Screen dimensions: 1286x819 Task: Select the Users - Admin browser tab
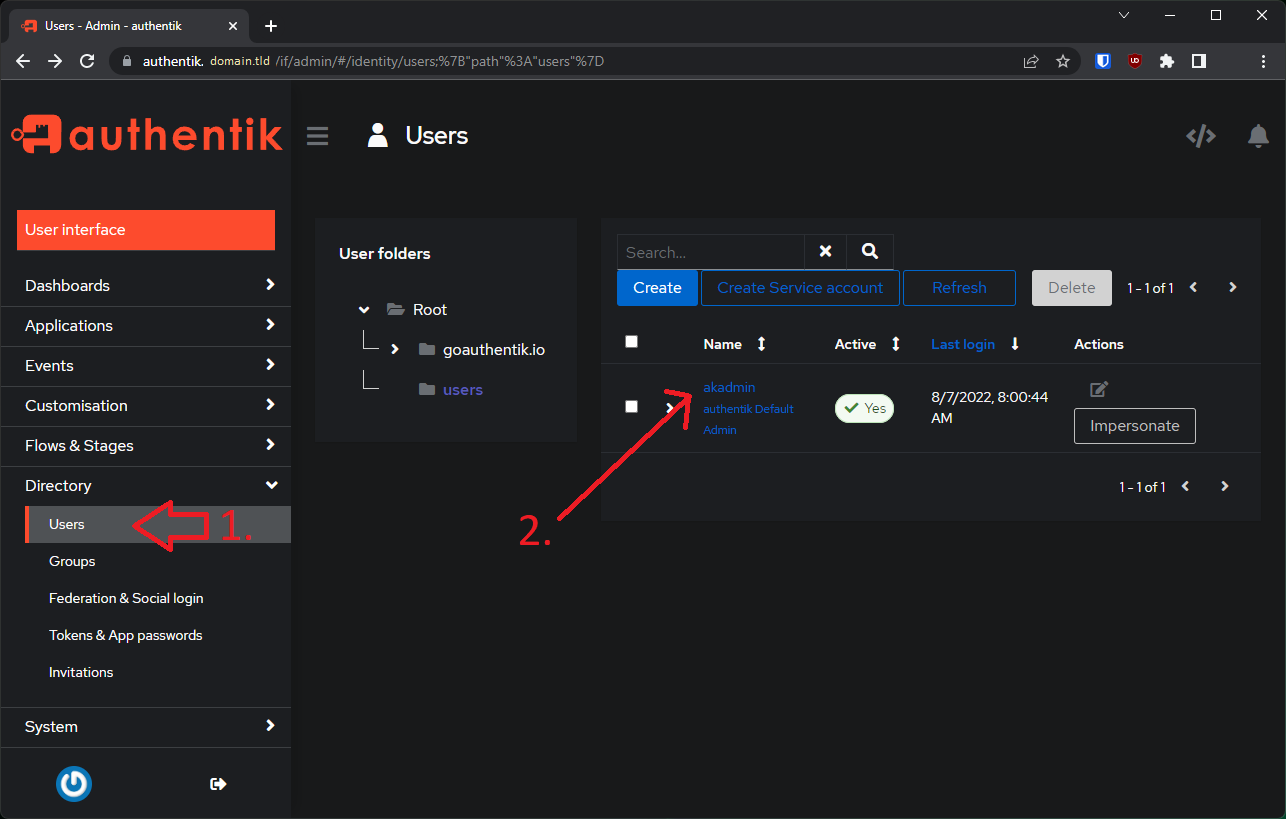coord(130,26)
